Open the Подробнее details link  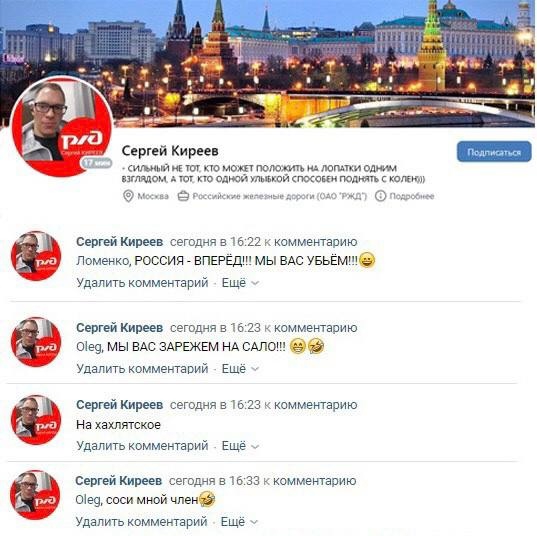(412, 196)
